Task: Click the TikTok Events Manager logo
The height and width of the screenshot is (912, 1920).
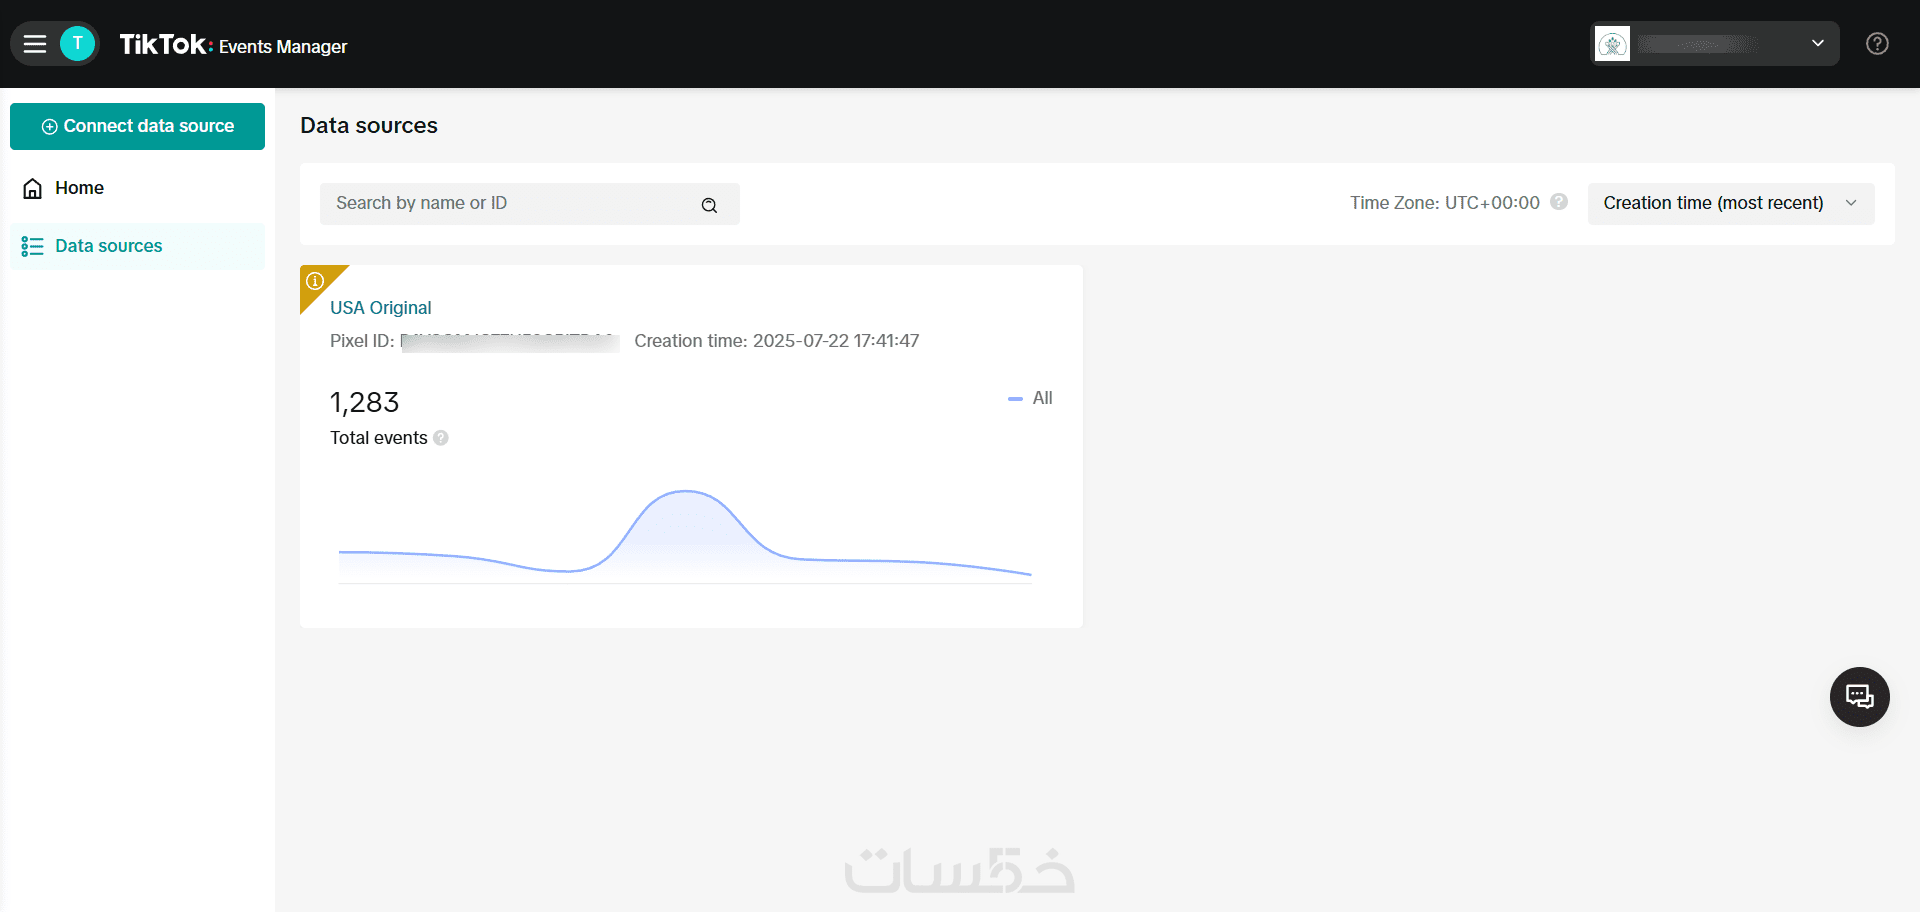Action: click(x=233, y=45)
